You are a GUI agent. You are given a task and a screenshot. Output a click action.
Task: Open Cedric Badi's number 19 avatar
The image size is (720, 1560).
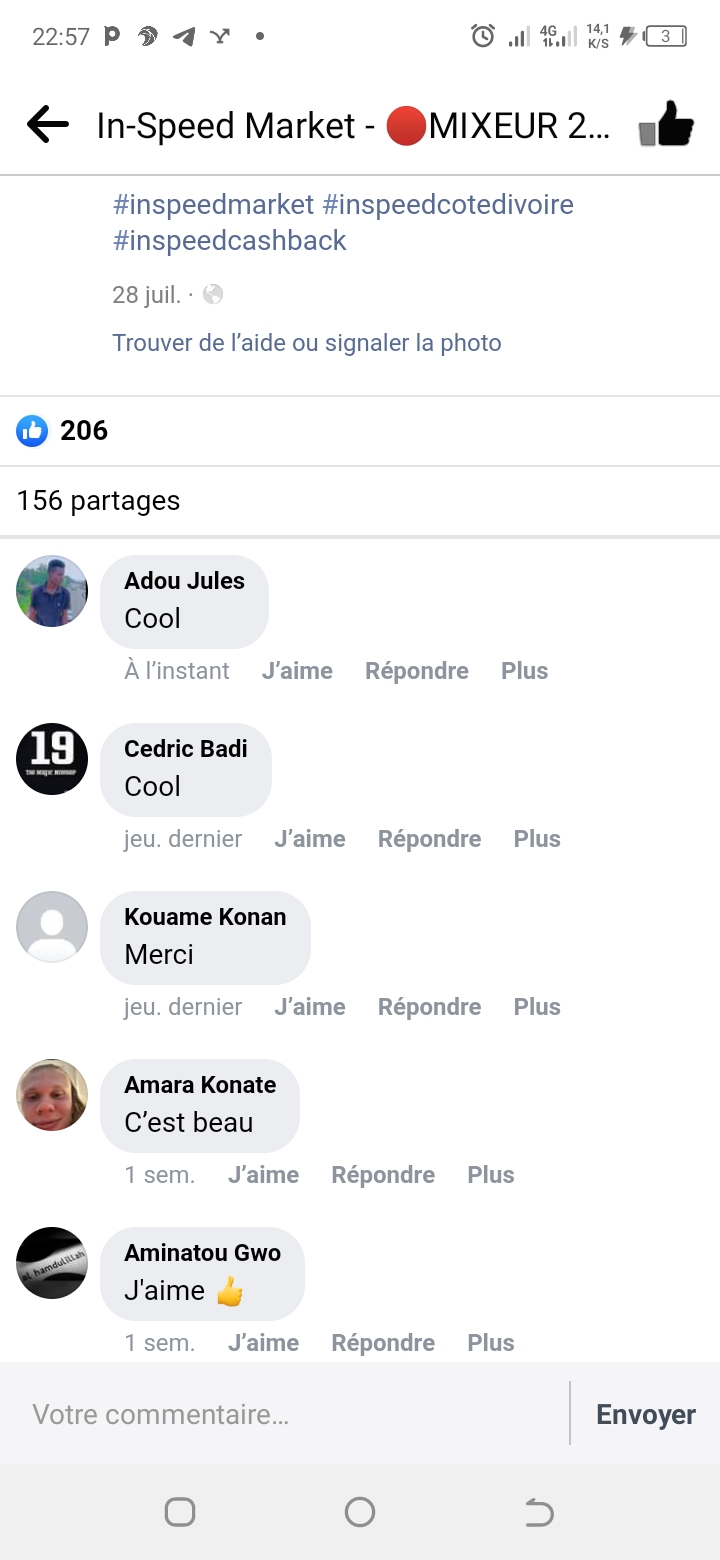(52, 759)
